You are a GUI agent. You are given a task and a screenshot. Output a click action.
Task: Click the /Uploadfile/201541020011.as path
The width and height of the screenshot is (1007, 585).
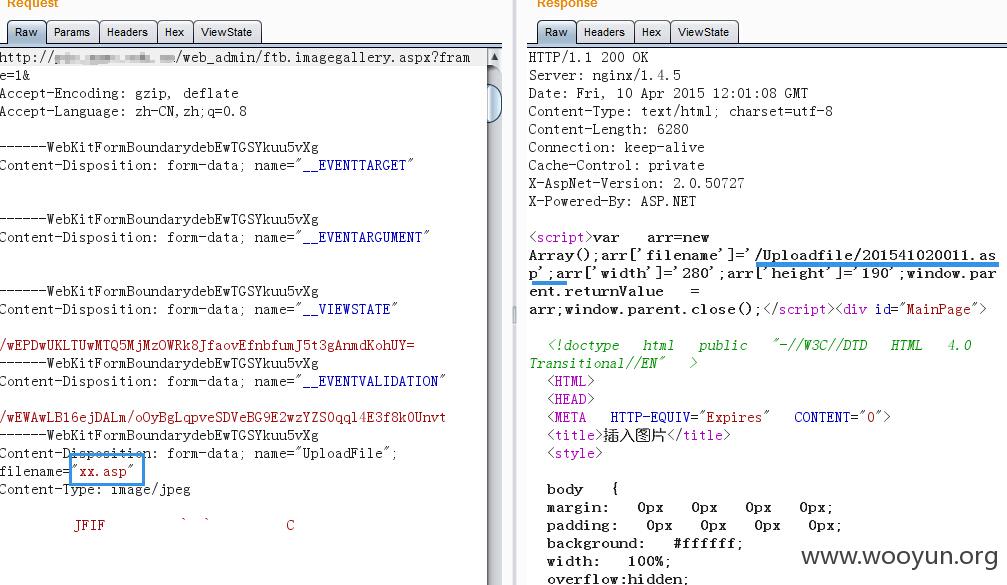pyautogui.click(x=875, y=256)
